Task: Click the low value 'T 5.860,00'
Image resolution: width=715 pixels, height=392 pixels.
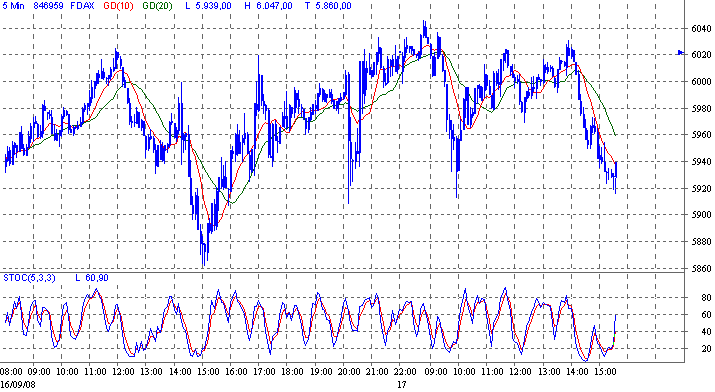Action: click(328, 6)
